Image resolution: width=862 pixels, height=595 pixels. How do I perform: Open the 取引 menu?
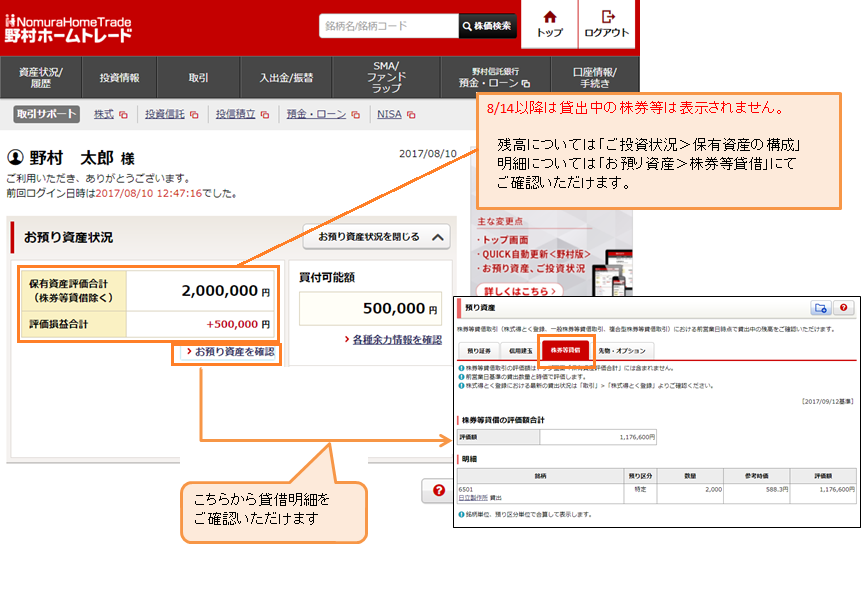click(x=198, y=78)
